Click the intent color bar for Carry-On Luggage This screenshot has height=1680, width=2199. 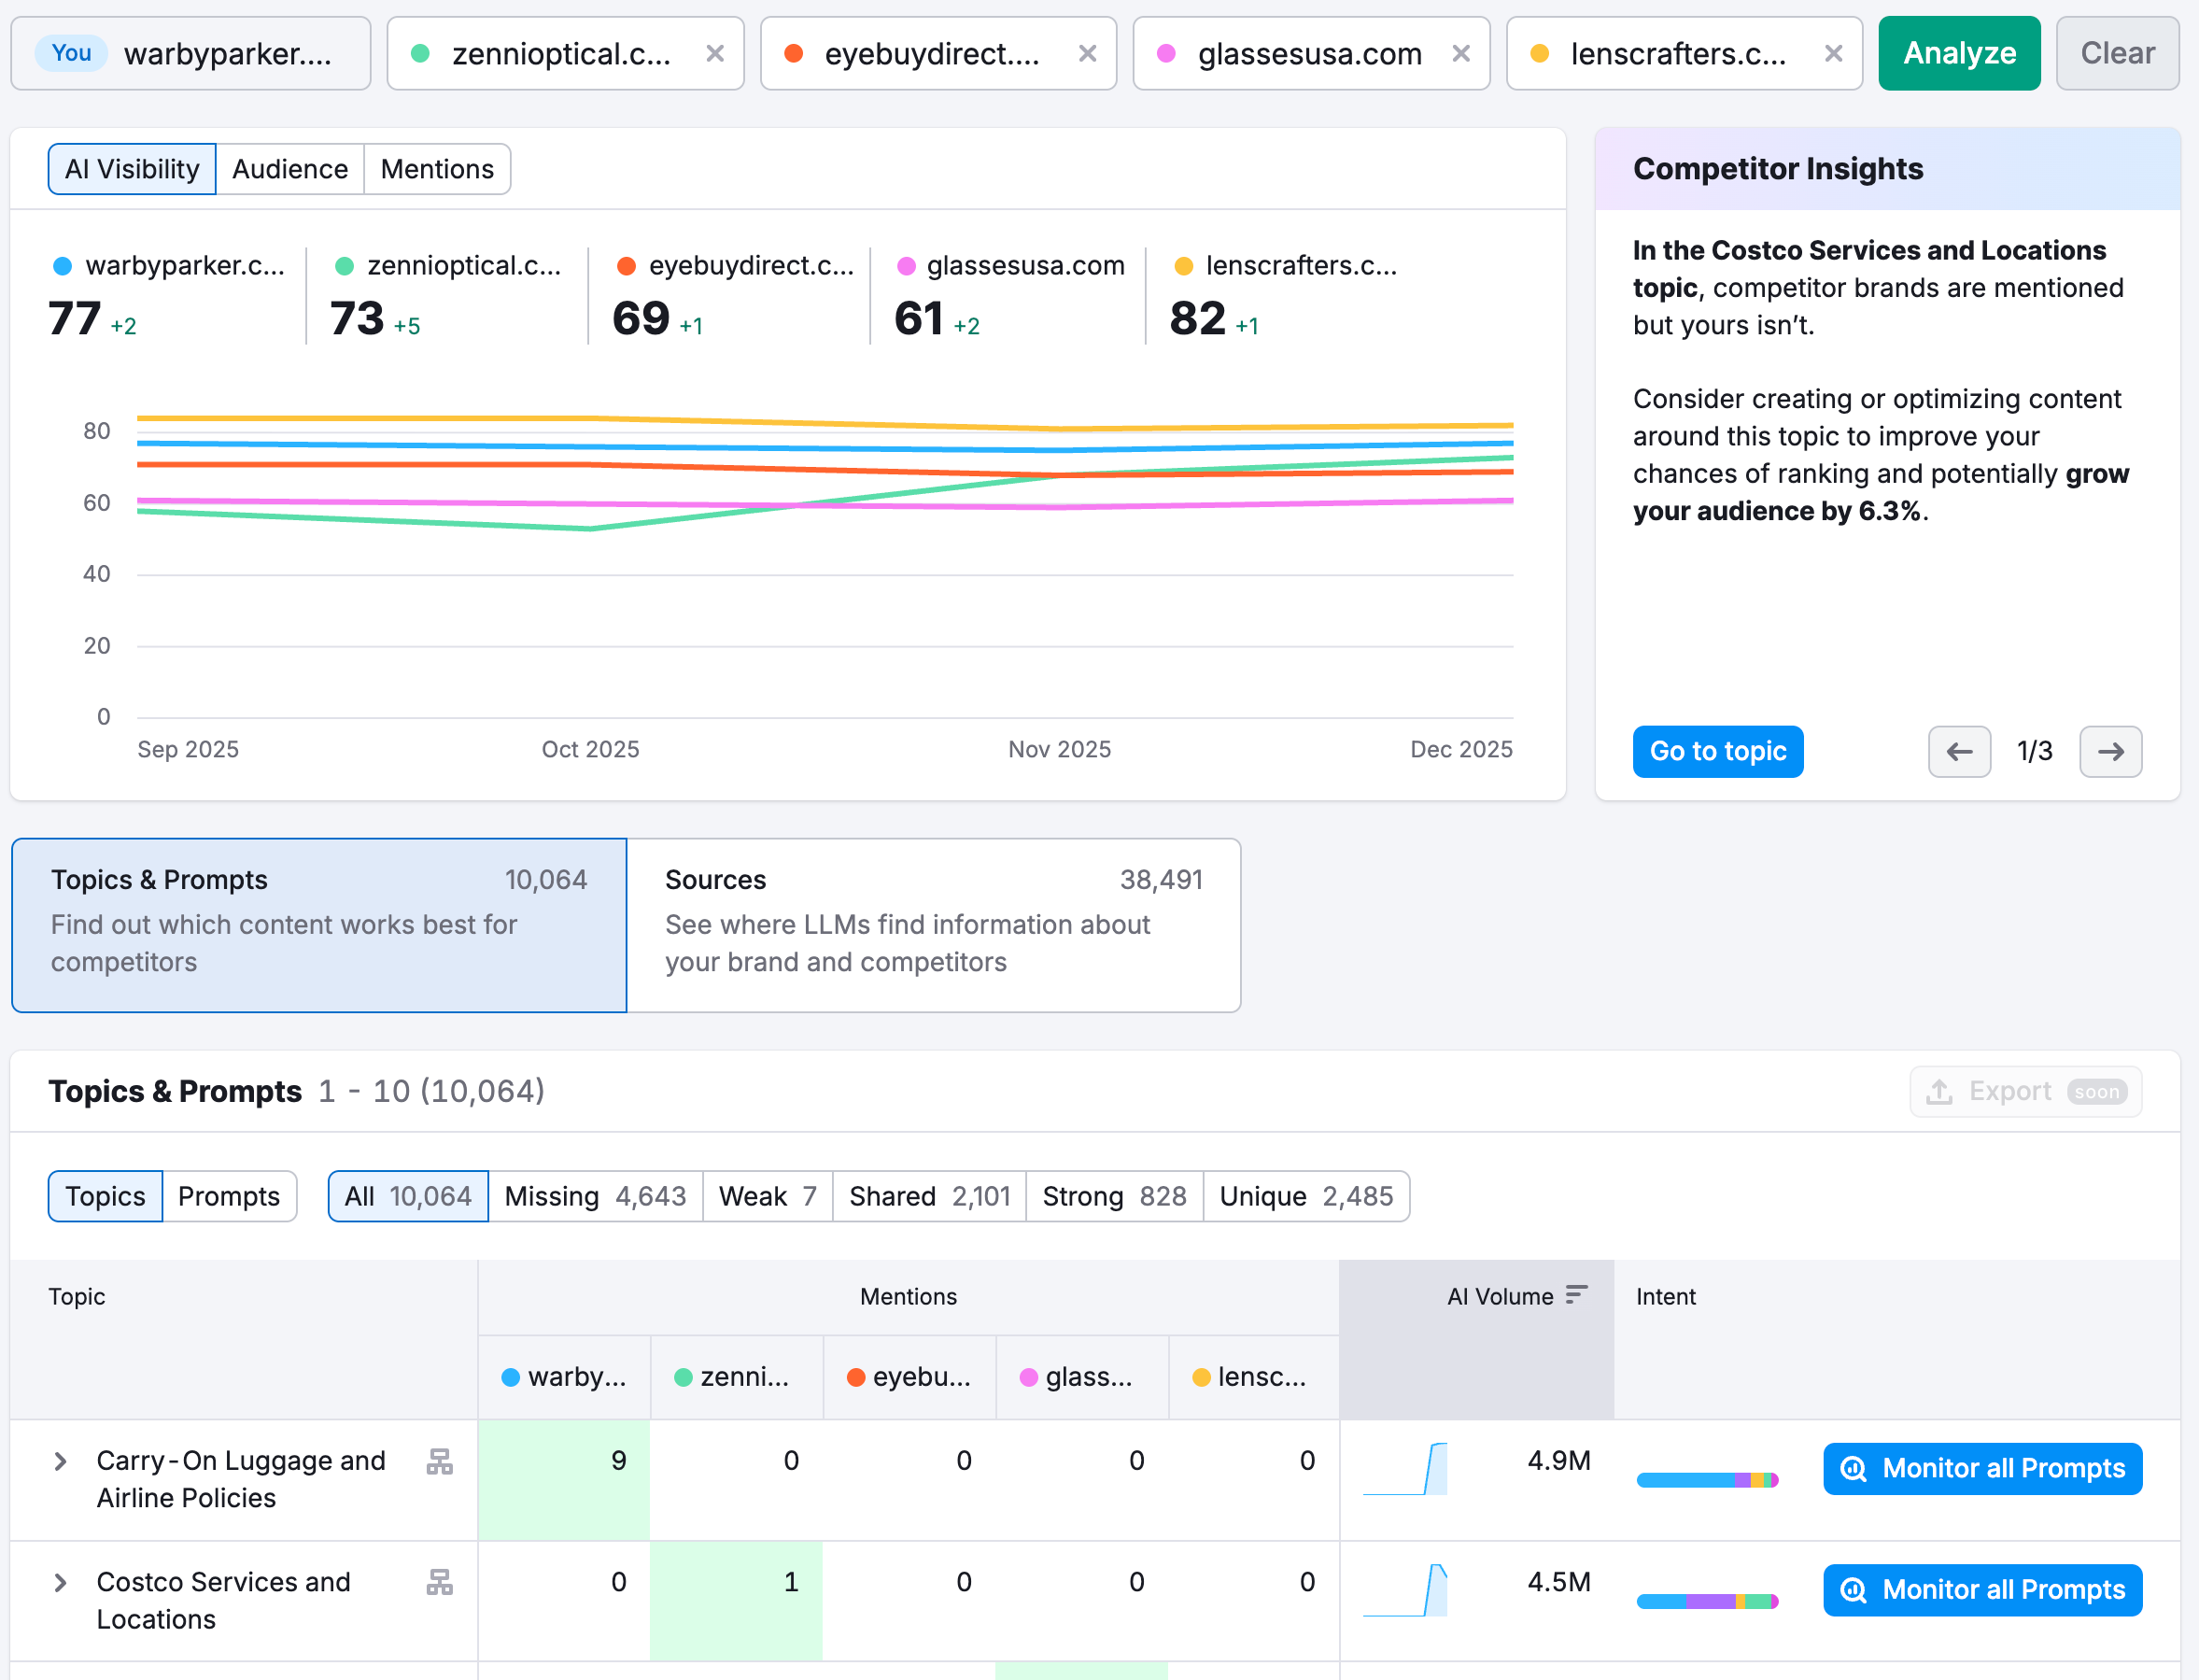click(x=1706, y=1478)
